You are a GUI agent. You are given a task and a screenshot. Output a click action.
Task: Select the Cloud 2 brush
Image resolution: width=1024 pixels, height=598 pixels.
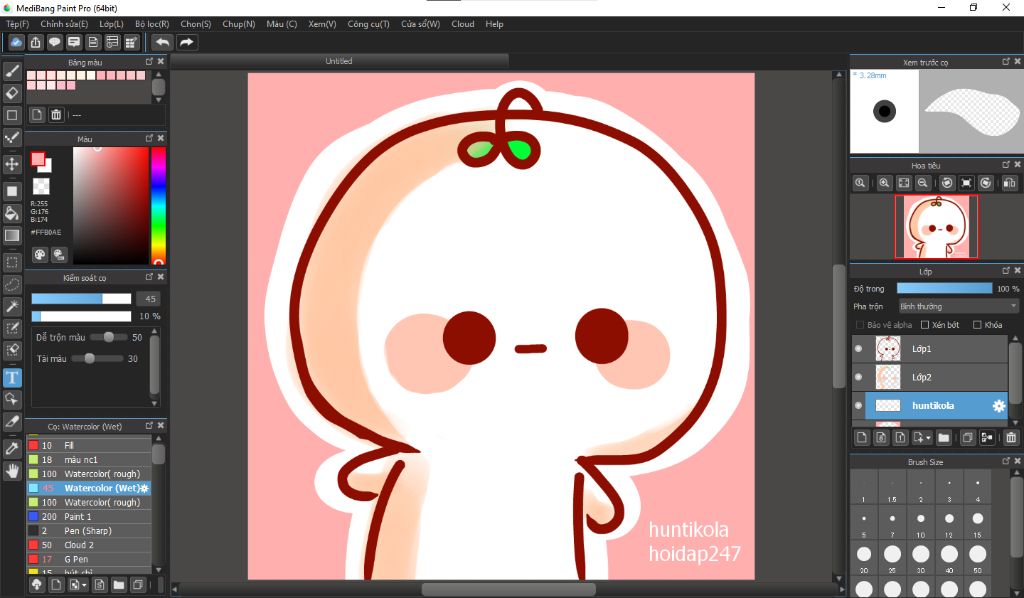pyautogui.click(x=89, y=545)
